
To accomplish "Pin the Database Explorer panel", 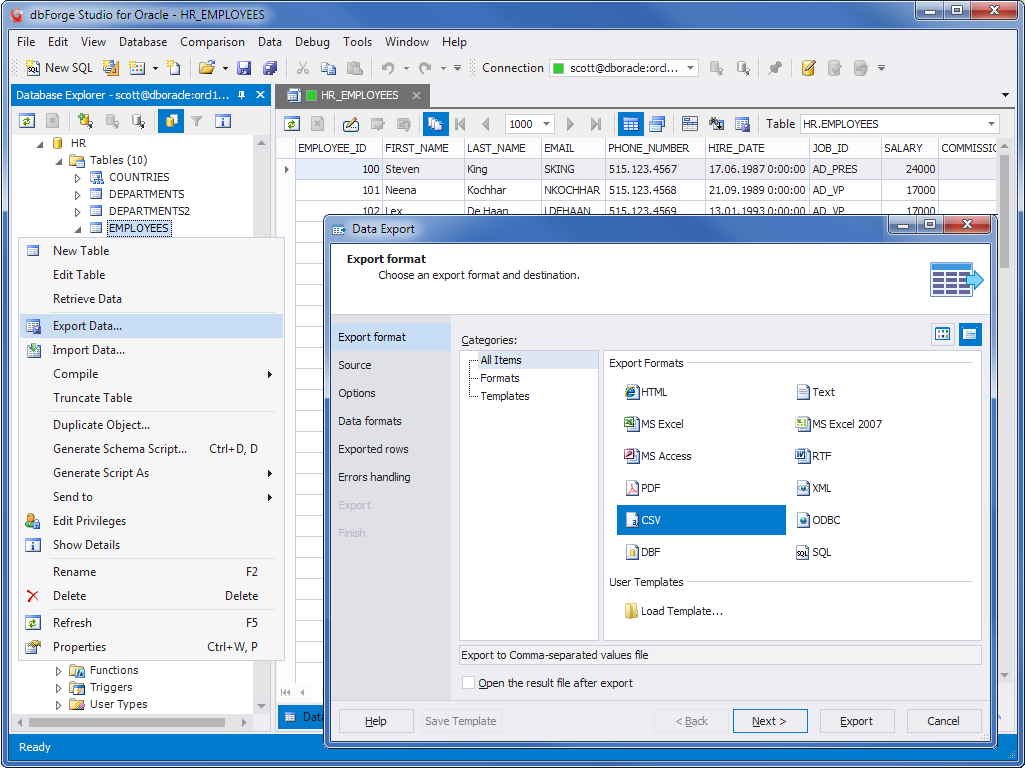I will click(x=241, y=95).
